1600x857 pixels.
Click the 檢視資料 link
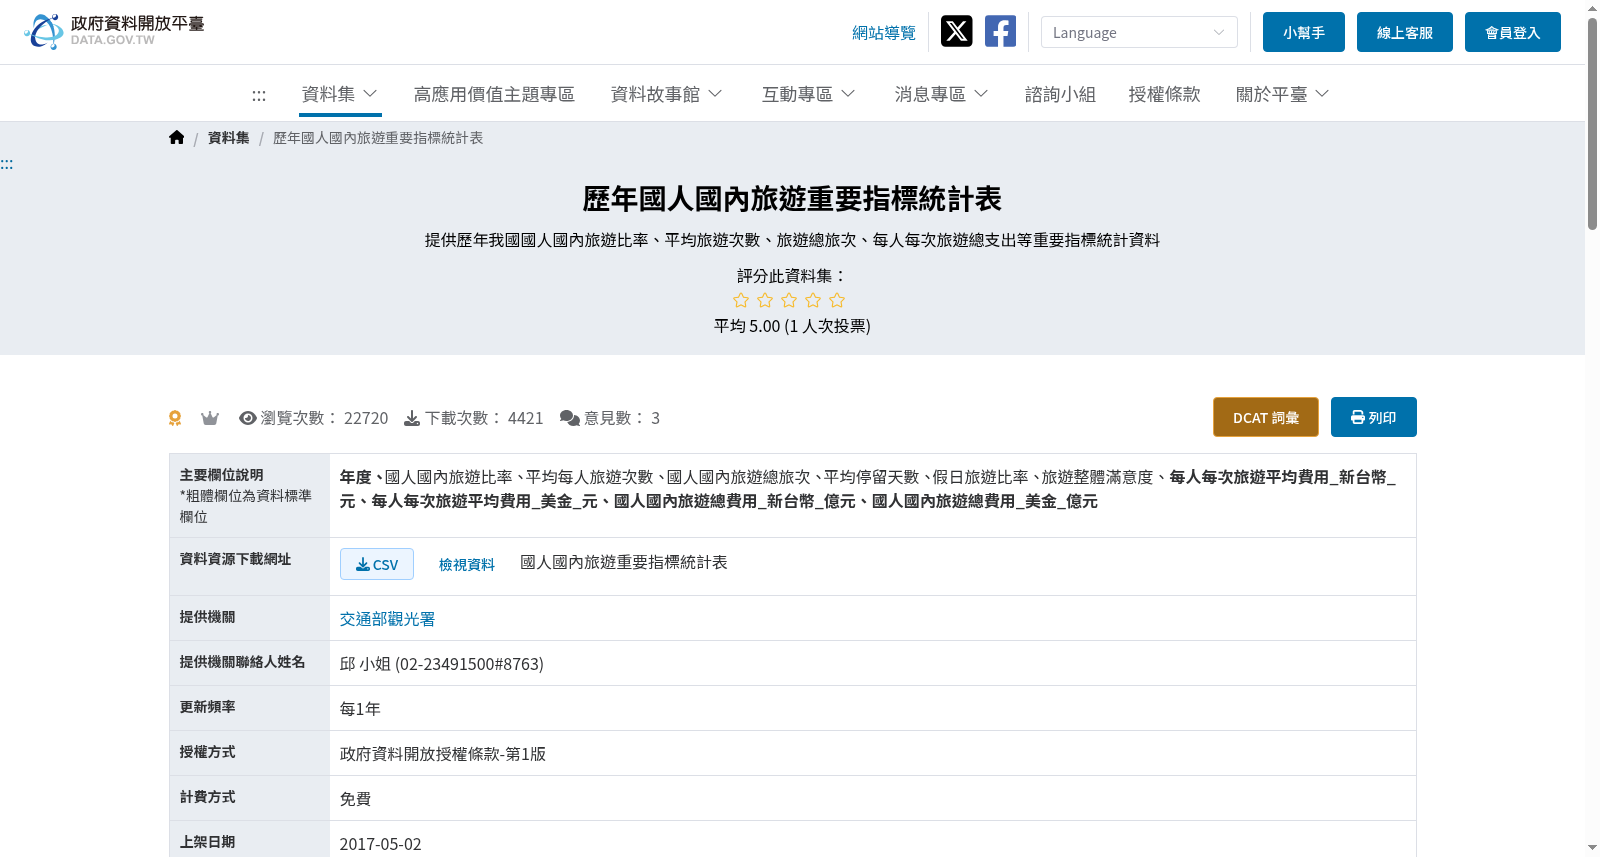[x=467, y=565]
